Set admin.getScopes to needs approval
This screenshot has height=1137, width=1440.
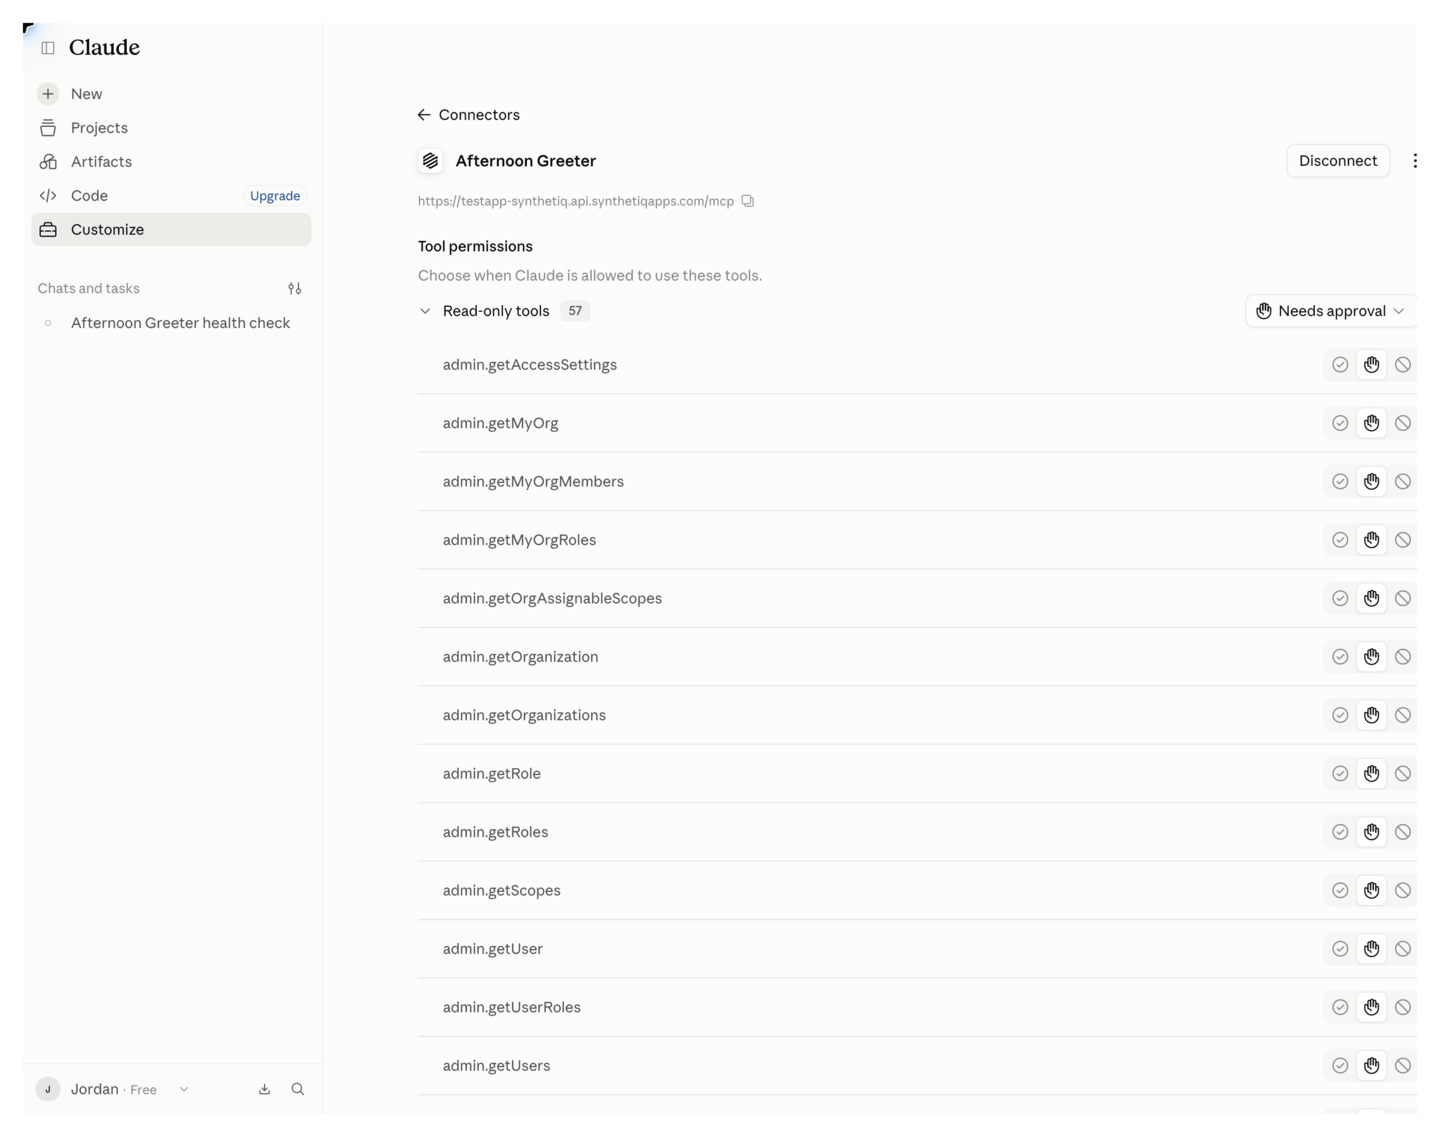[1372, 890]
